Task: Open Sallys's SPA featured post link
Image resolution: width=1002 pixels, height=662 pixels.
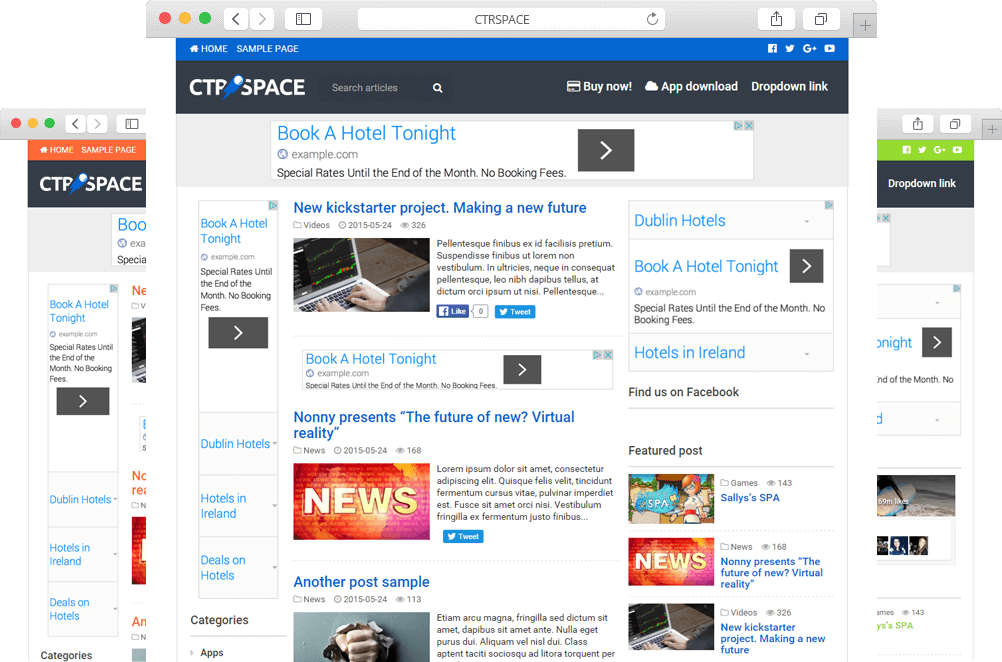Action: 750,498
